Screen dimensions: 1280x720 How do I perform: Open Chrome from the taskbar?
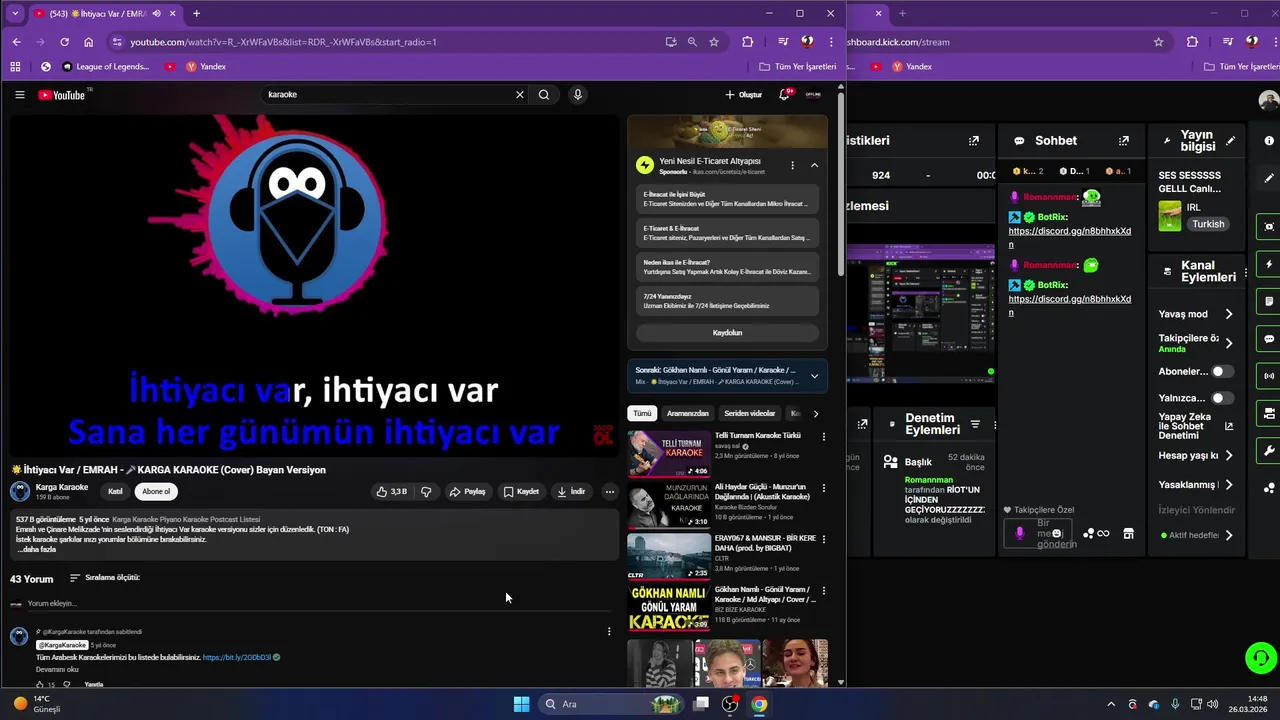(759, 704)
